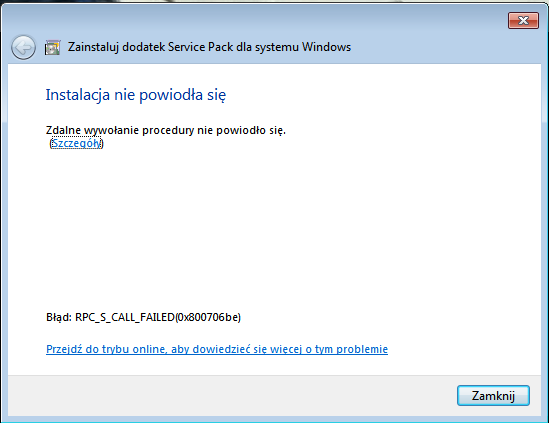Image resolution: width=549 pixels, height=424 pixels.
Task: Click the round back arrow button
Action: (x=23, y=47)
